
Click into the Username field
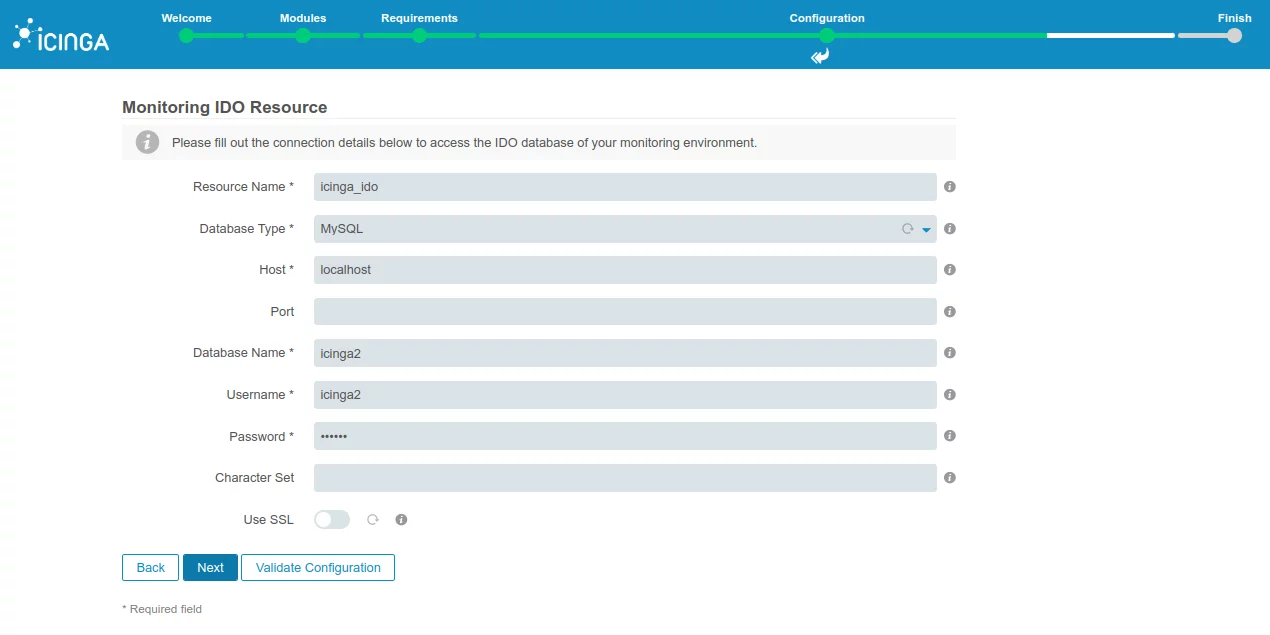pos(625,395)
